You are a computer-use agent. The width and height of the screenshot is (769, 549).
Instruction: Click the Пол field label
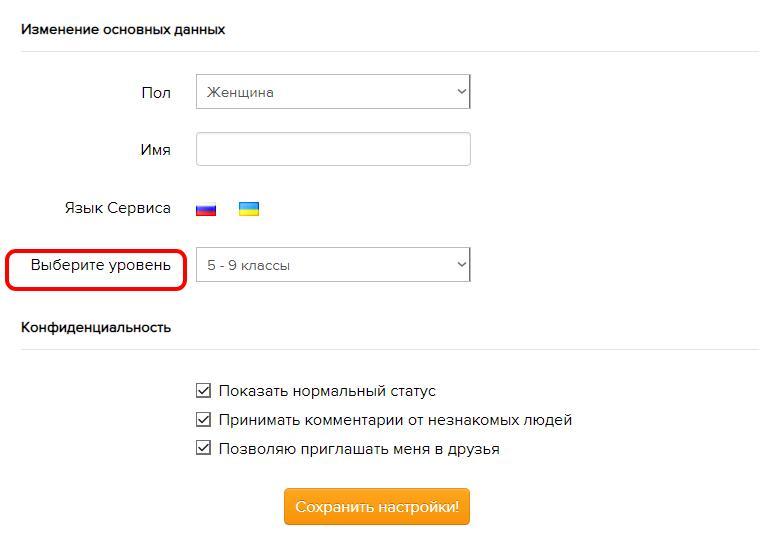point(156,92)
